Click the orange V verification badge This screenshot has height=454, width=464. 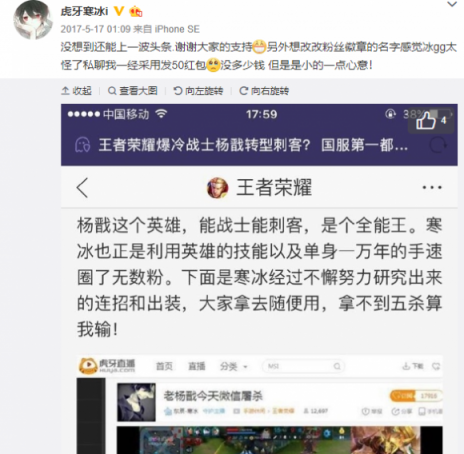click(x=119, y=11)
